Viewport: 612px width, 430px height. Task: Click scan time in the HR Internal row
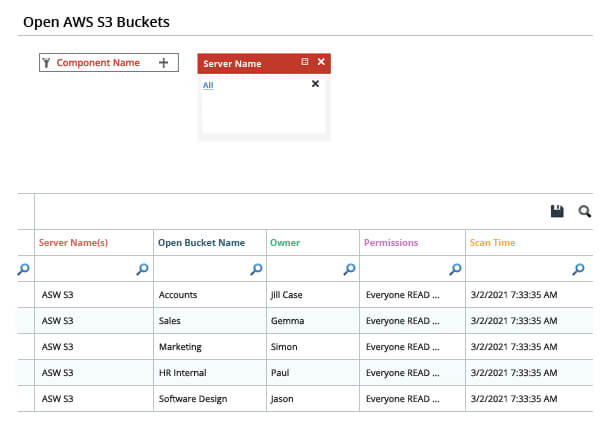(514, 373)
